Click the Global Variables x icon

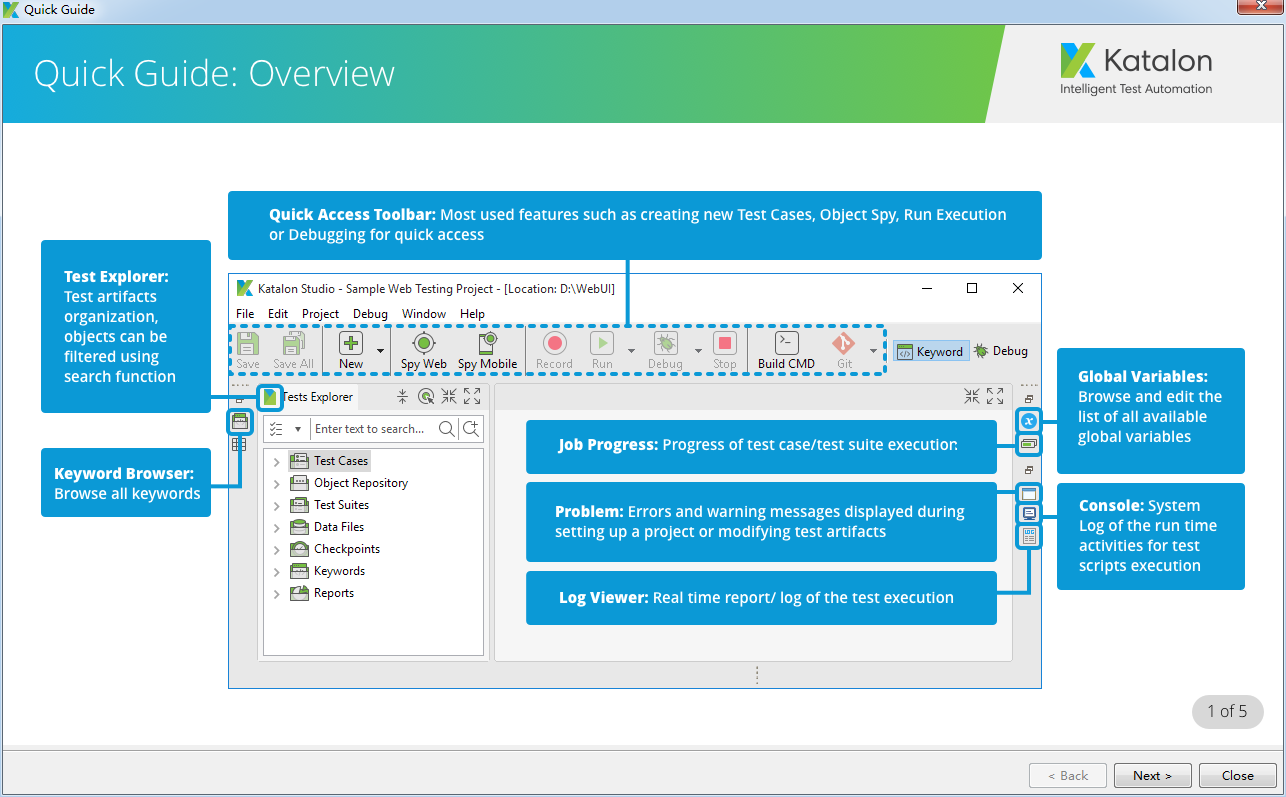click(x=1029, y=421)
